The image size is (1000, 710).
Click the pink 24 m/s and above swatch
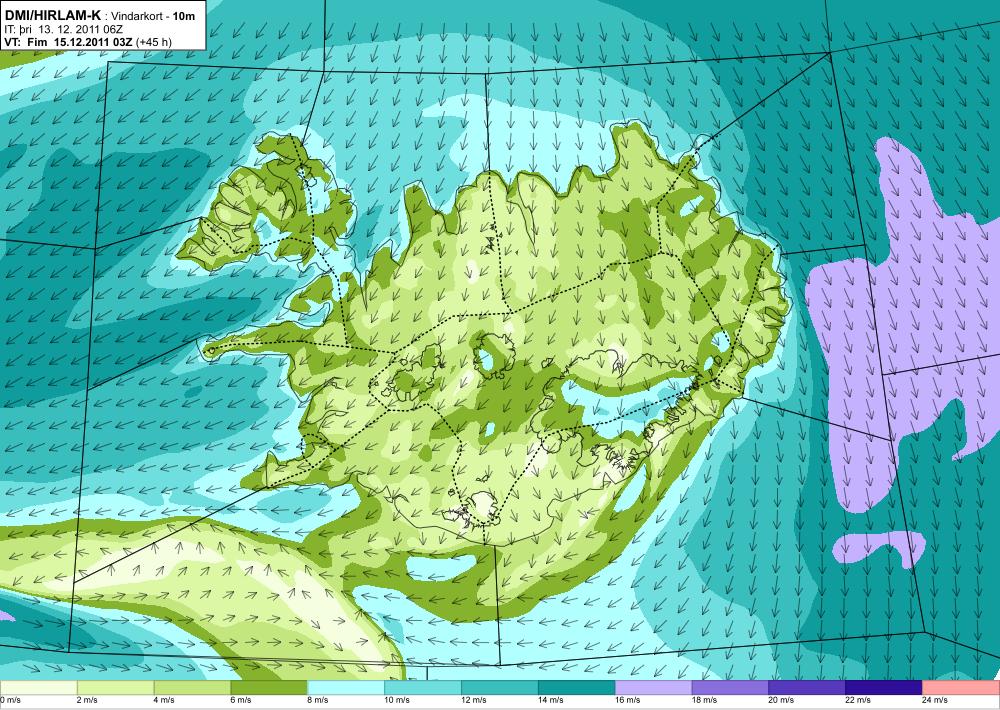pyautogui.click(x=961, y=688)
